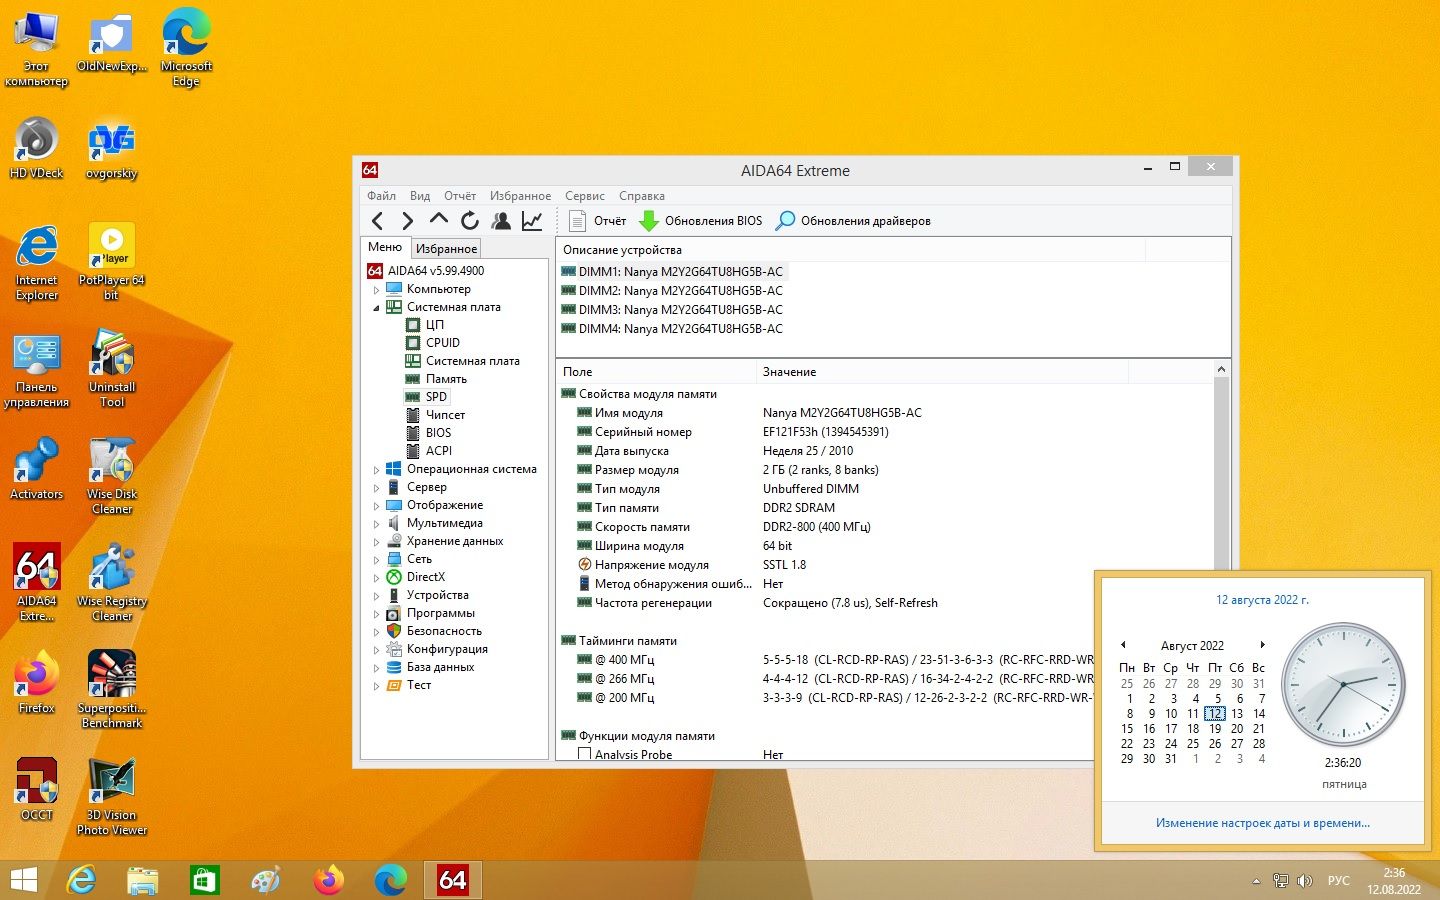Screen dimensions: 1440x900
Task: Click 12 августа 2022 г. date link
Action: 1262,600
